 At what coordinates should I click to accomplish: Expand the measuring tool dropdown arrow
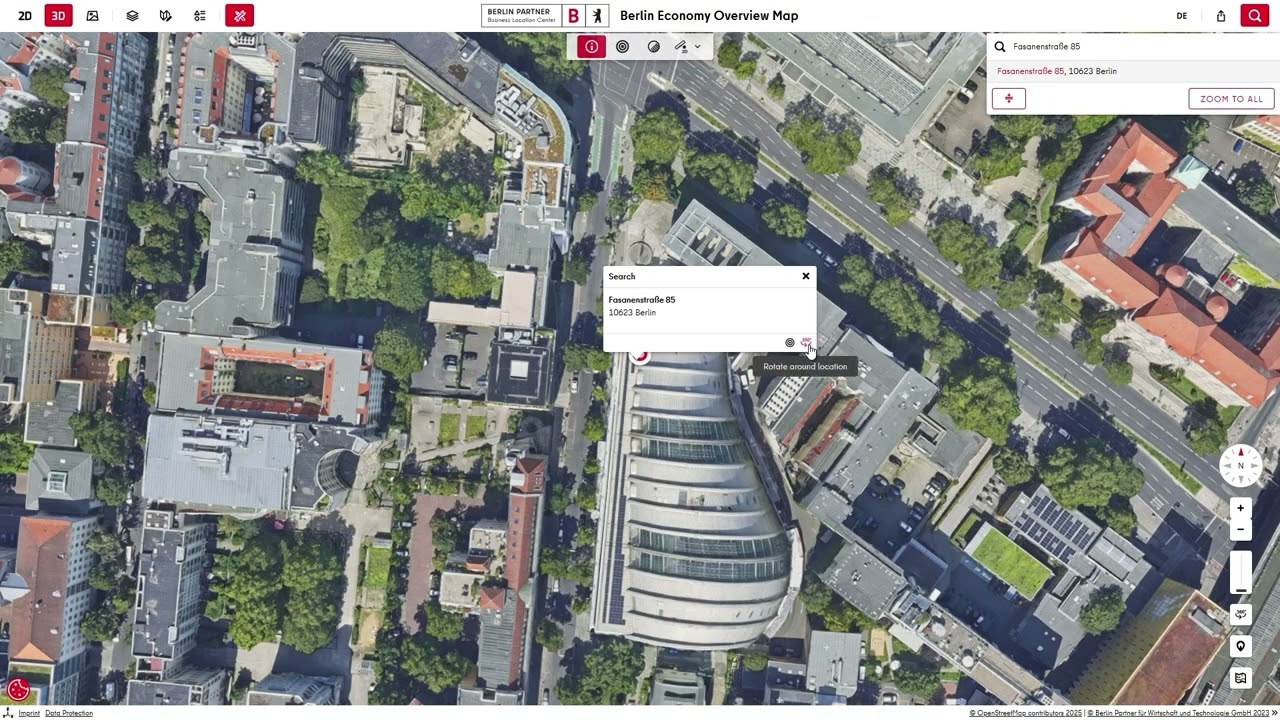pos(698,46)
